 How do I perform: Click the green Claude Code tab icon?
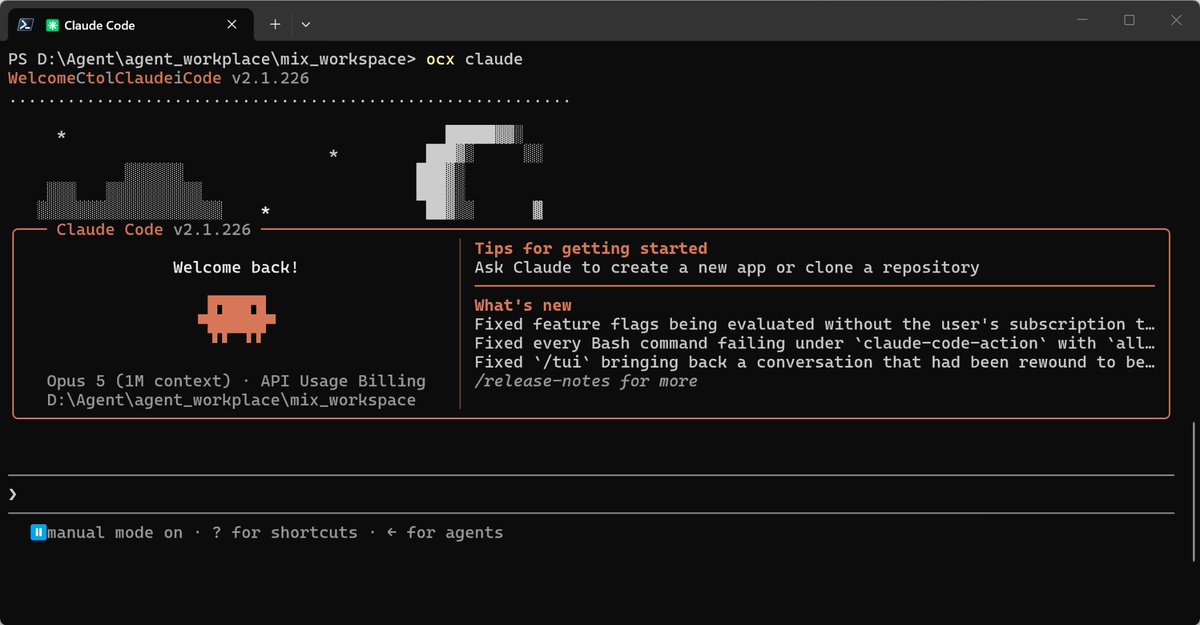[52, 25]
